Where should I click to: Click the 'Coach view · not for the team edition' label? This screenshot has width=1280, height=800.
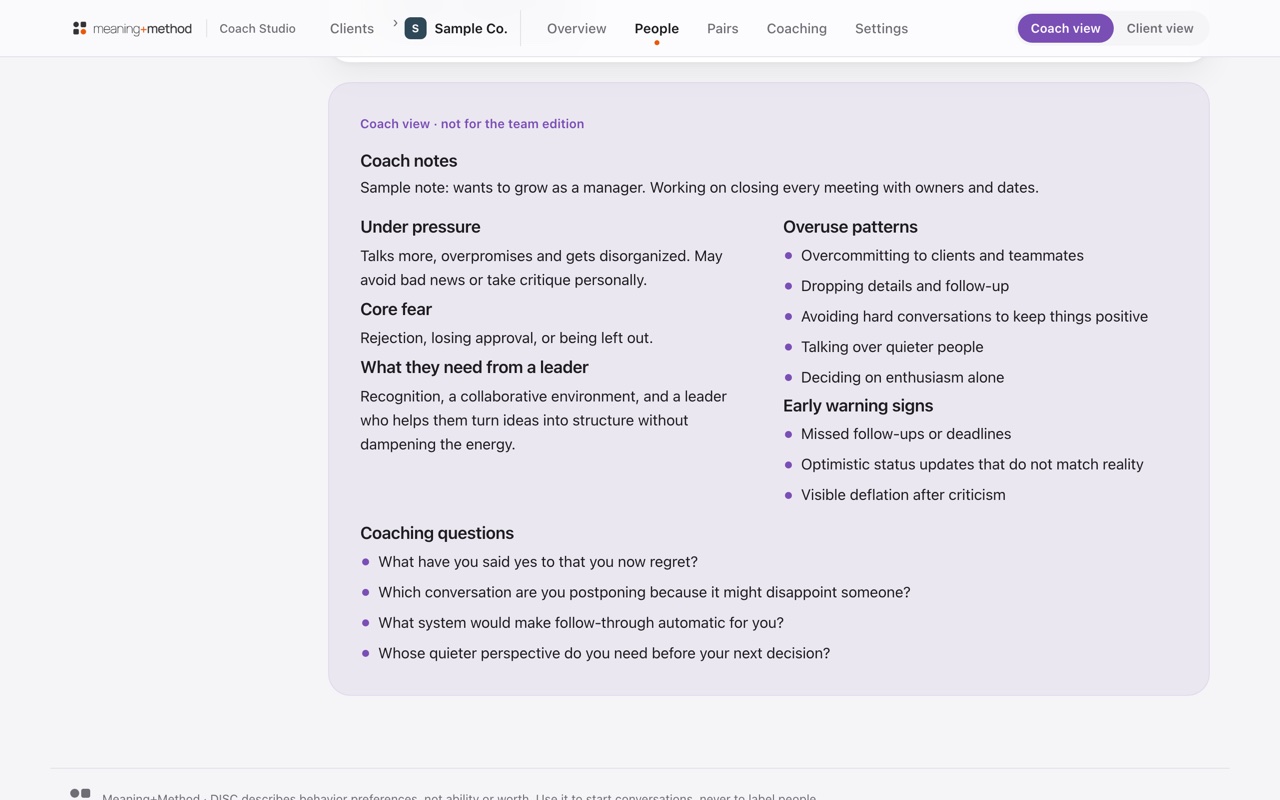click(472, 124)
